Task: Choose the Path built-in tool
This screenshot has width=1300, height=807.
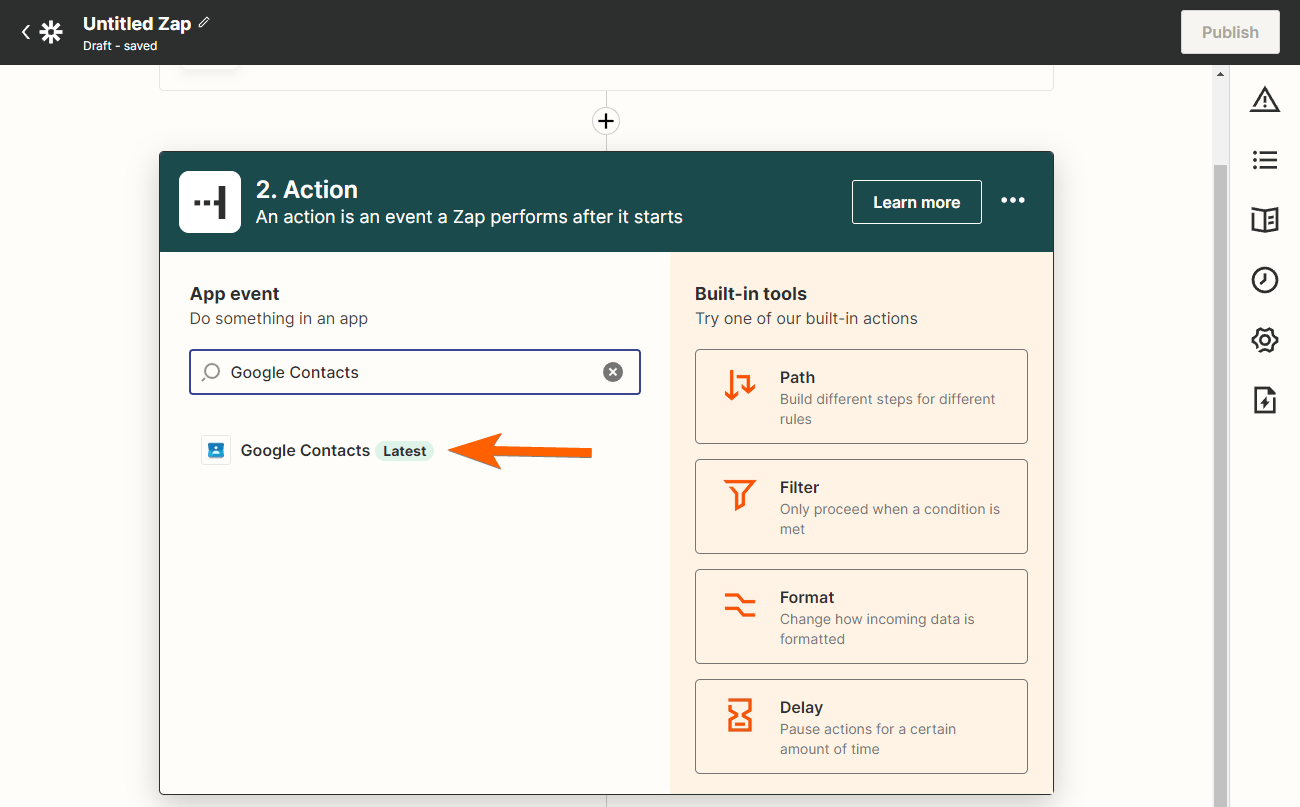Action: click(861, 396)
